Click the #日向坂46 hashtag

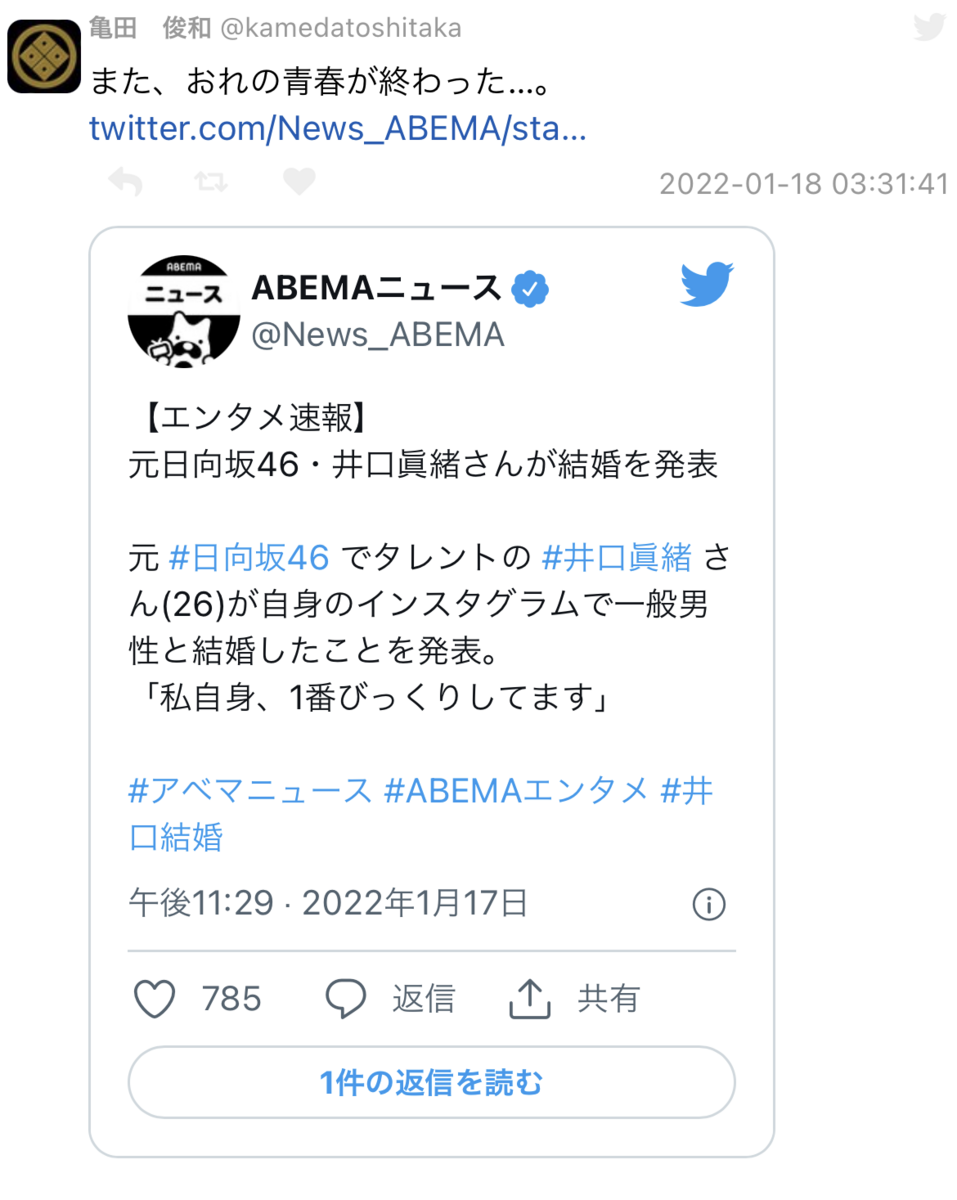[x=250, y=557]
